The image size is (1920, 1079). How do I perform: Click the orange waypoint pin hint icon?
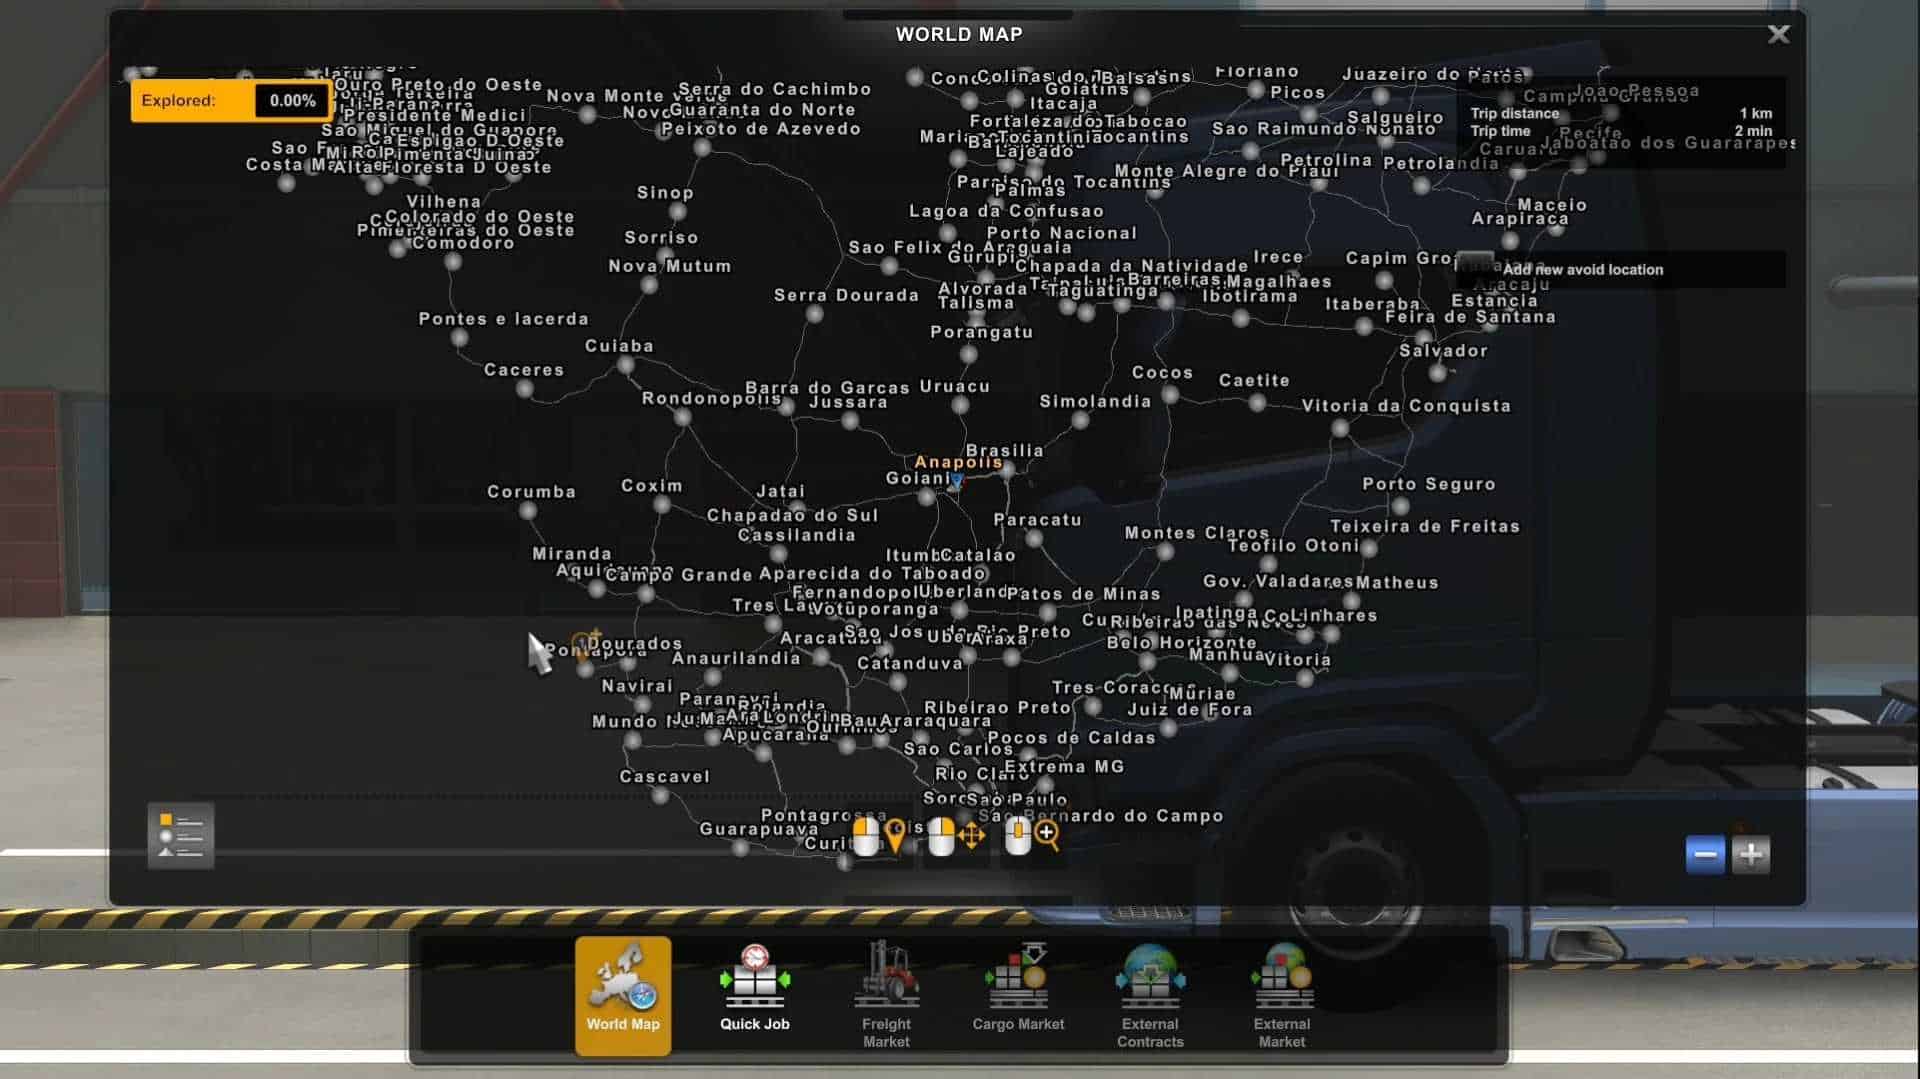(895, 836)
